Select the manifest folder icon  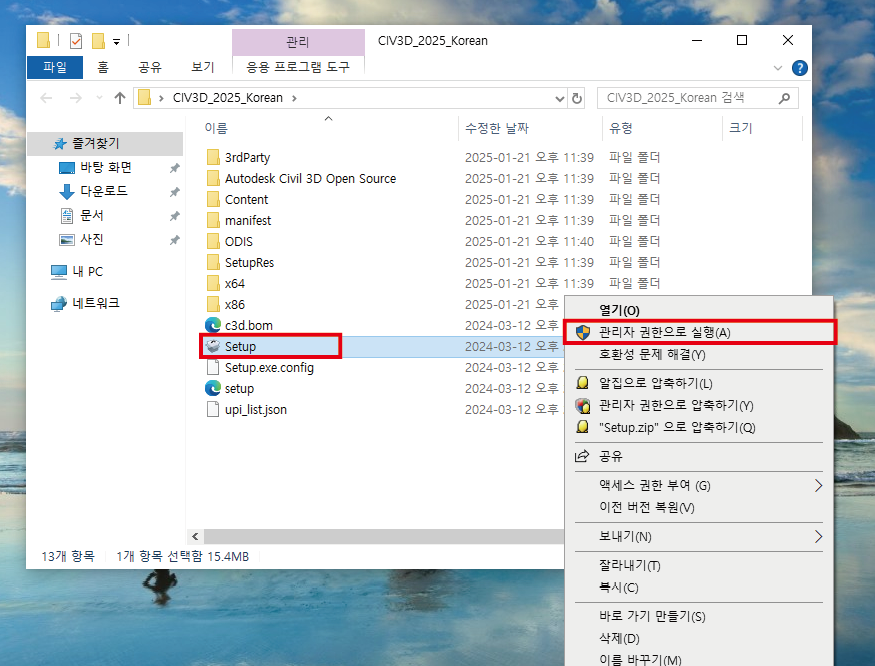point(213,221)
